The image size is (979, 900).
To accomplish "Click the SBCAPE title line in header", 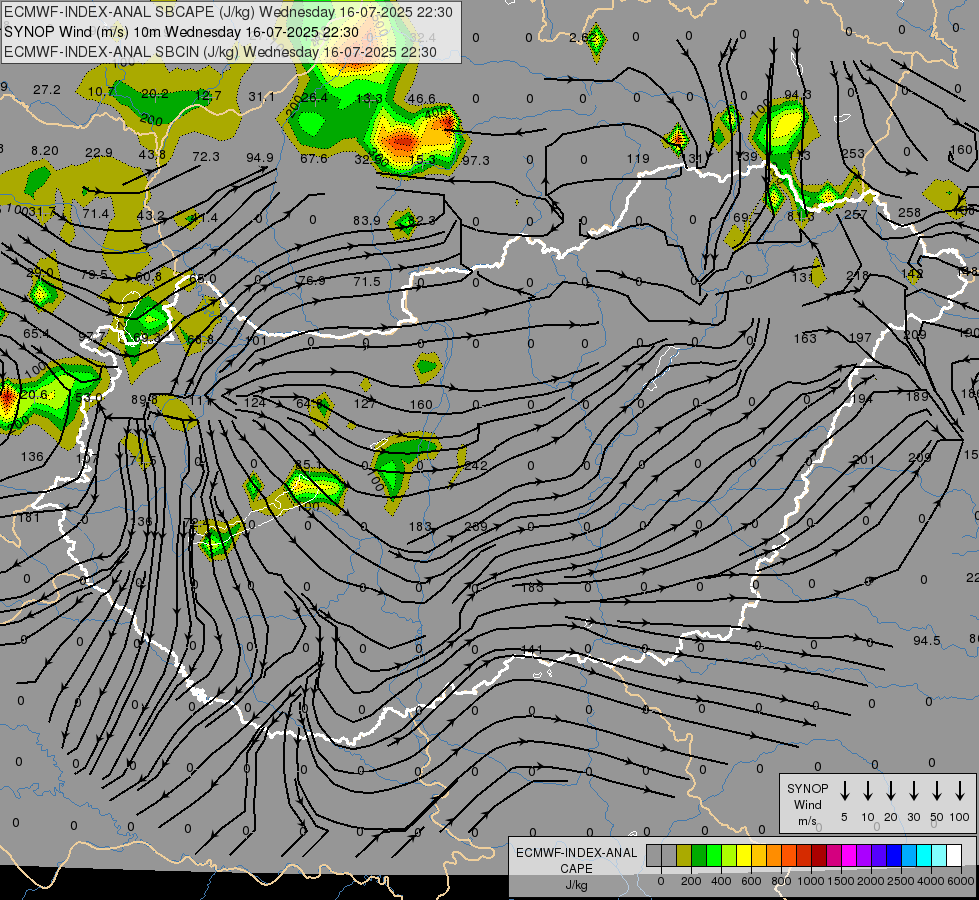I will (228, 12).
